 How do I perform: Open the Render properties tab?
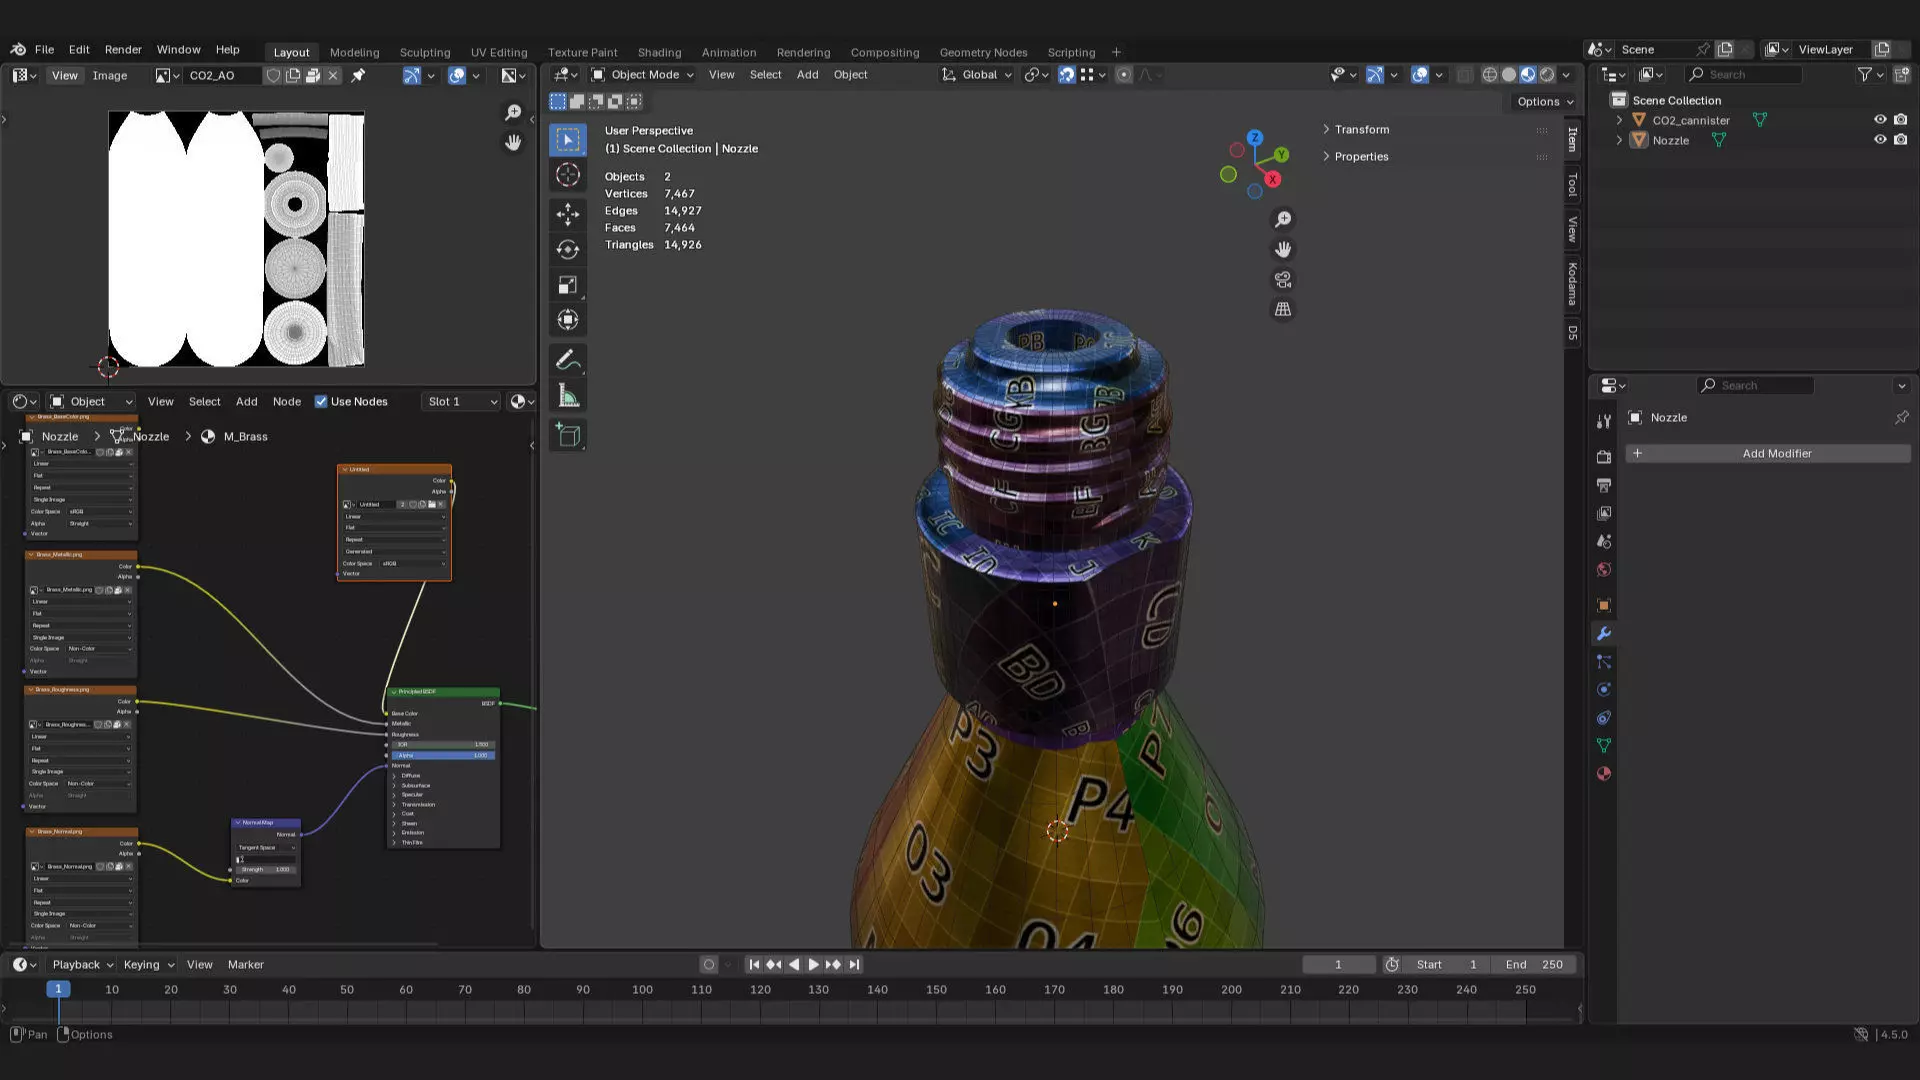pos(1604,457)
